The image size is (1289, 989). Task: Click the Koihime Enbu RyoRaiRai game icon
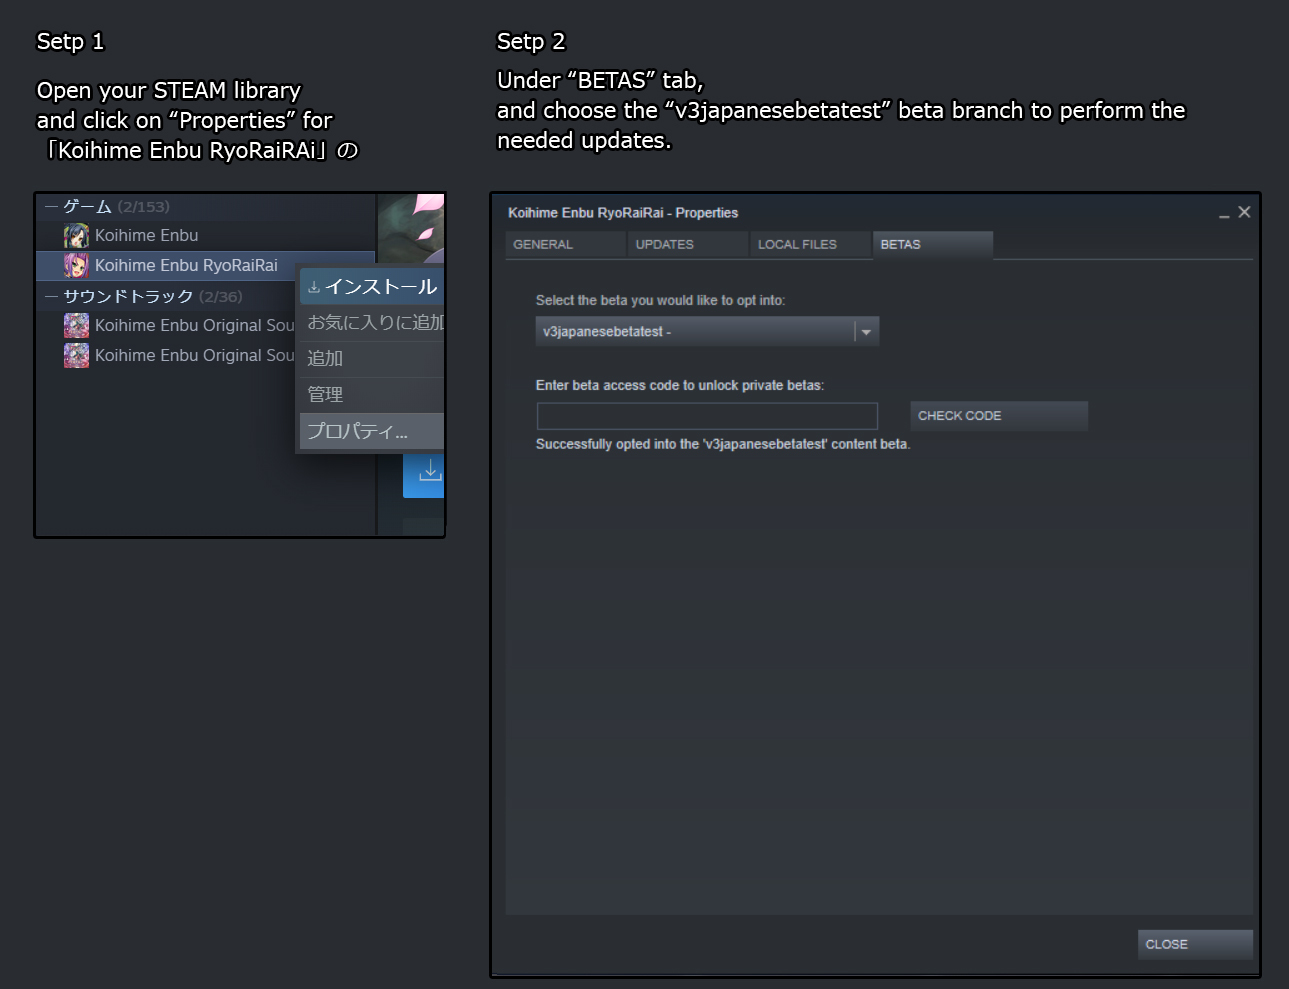[76, 265]
